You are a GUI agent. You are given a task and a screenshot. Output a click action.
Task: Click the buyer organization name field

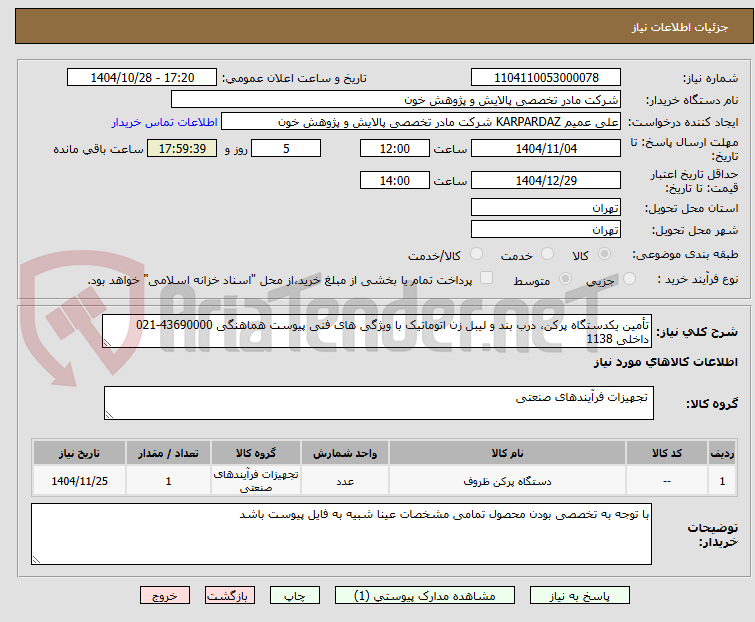click(396, 100)
